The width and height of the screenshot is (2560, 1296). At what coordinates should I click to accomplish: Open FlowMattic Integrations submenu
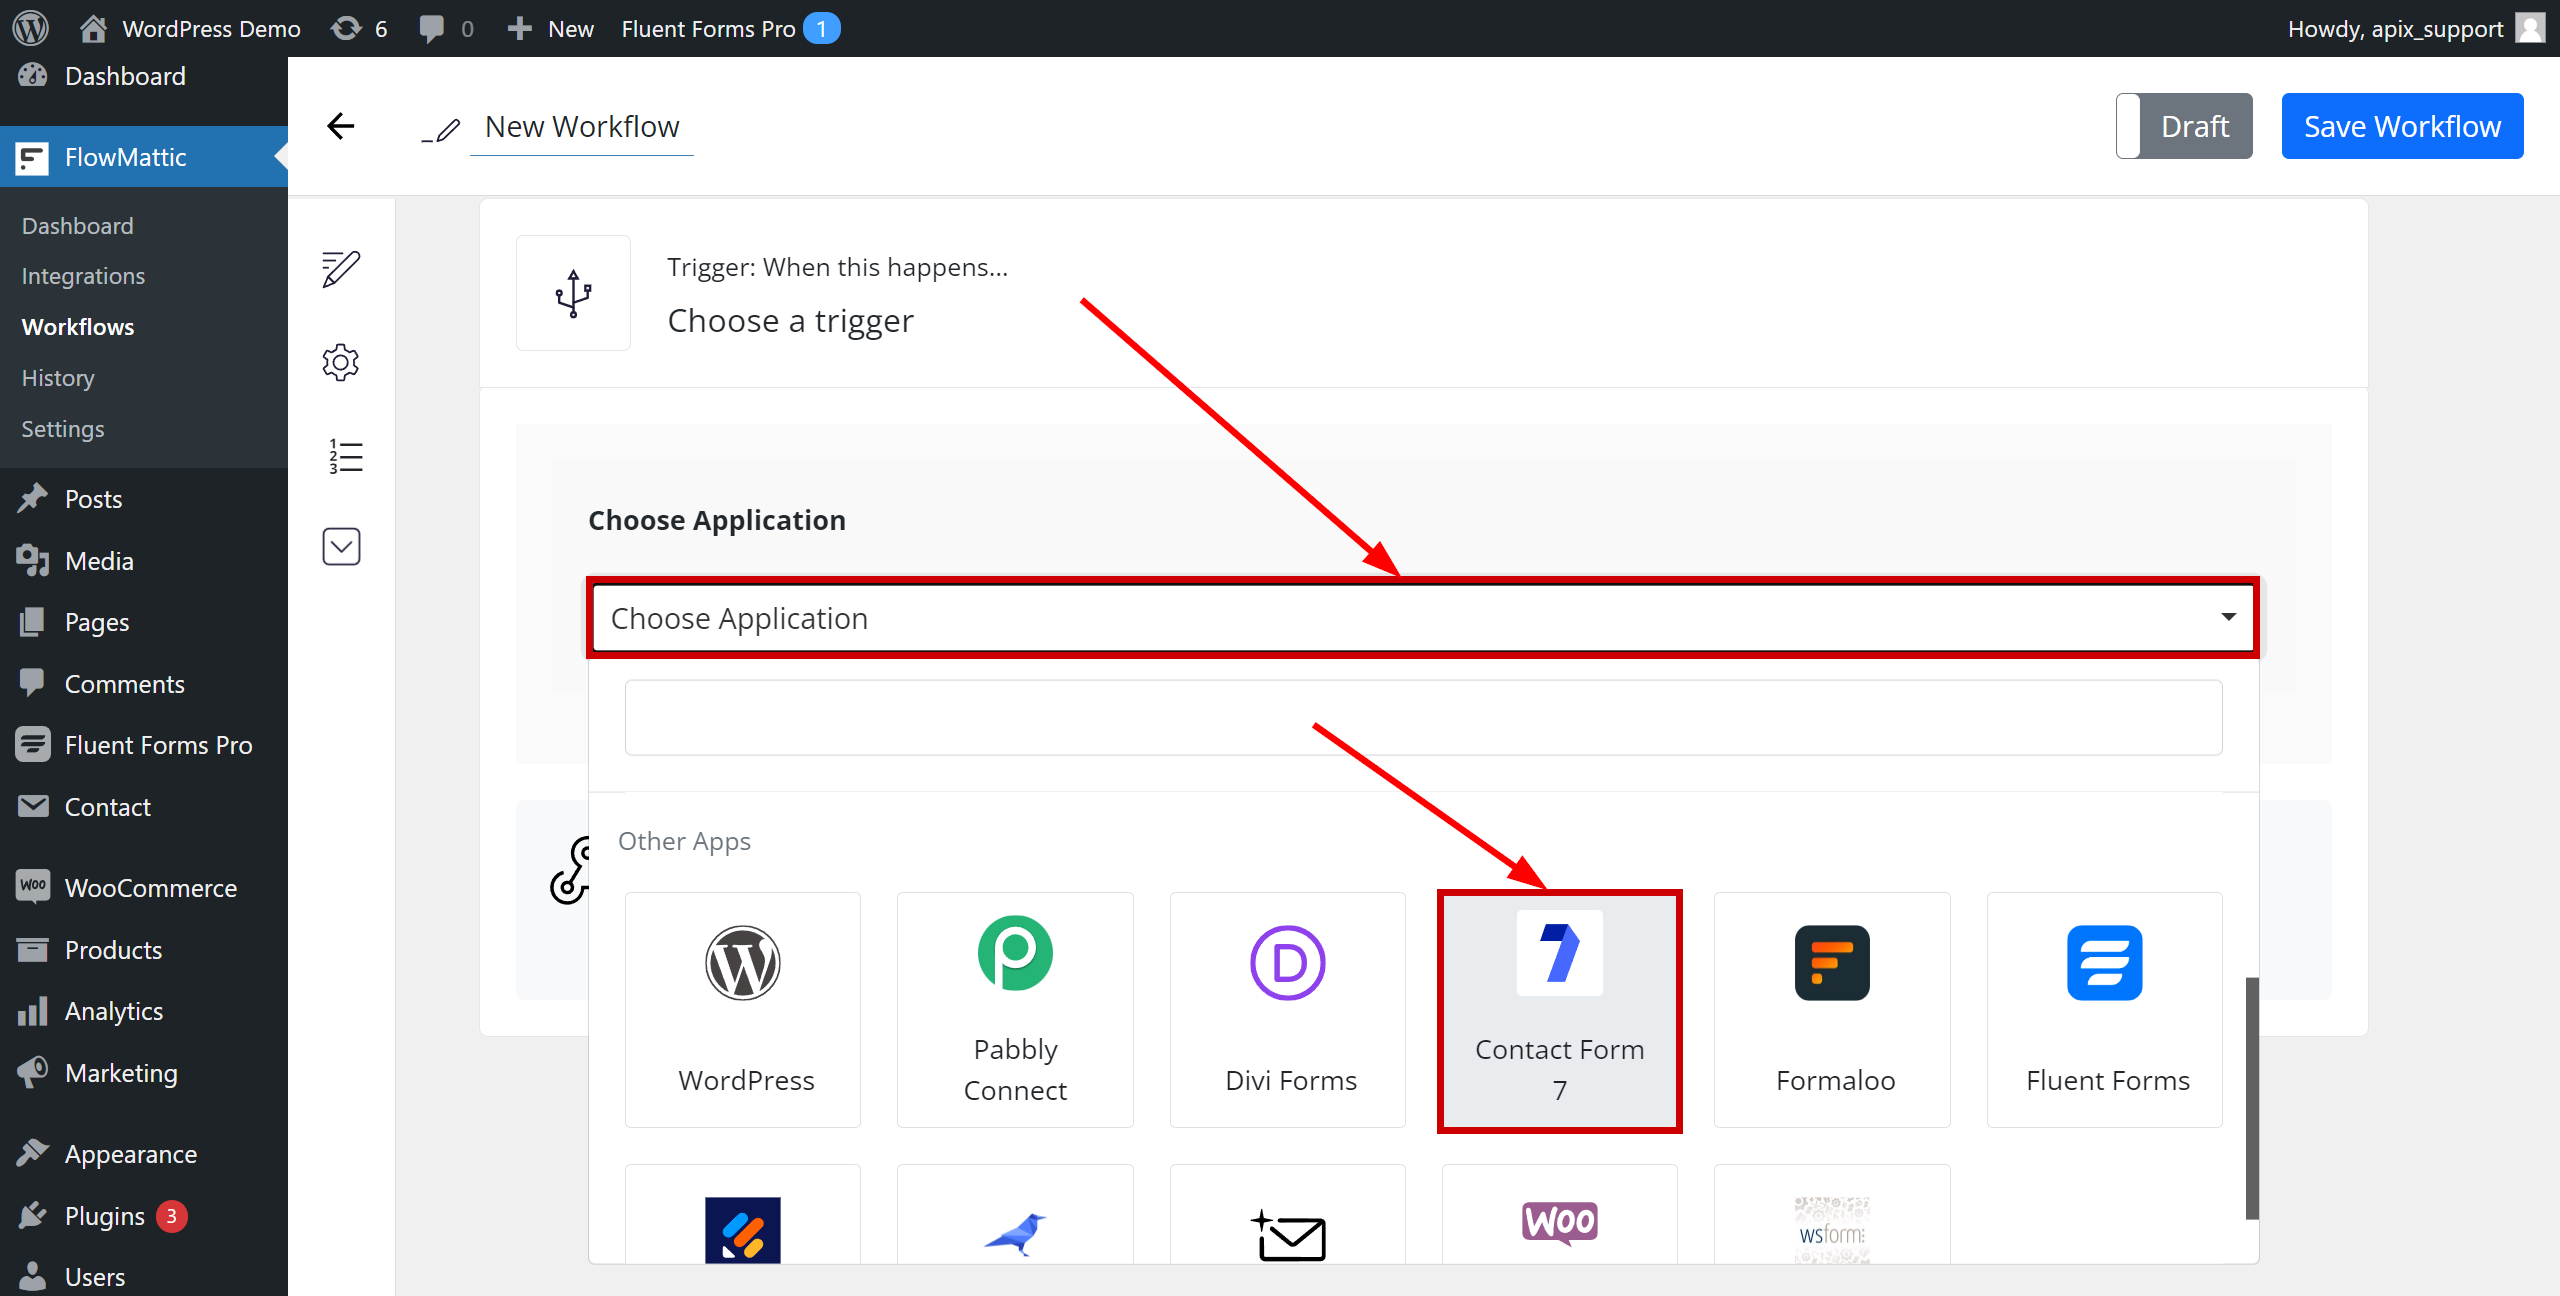tap(84, 276)
